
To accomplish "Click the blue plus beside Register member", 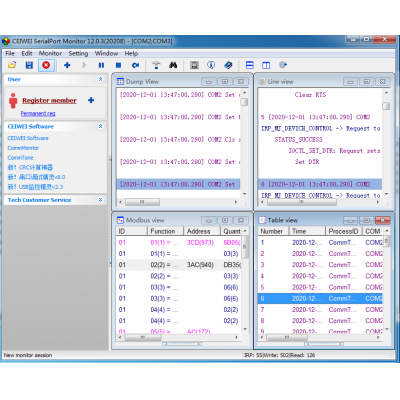I will coord(91,100).
